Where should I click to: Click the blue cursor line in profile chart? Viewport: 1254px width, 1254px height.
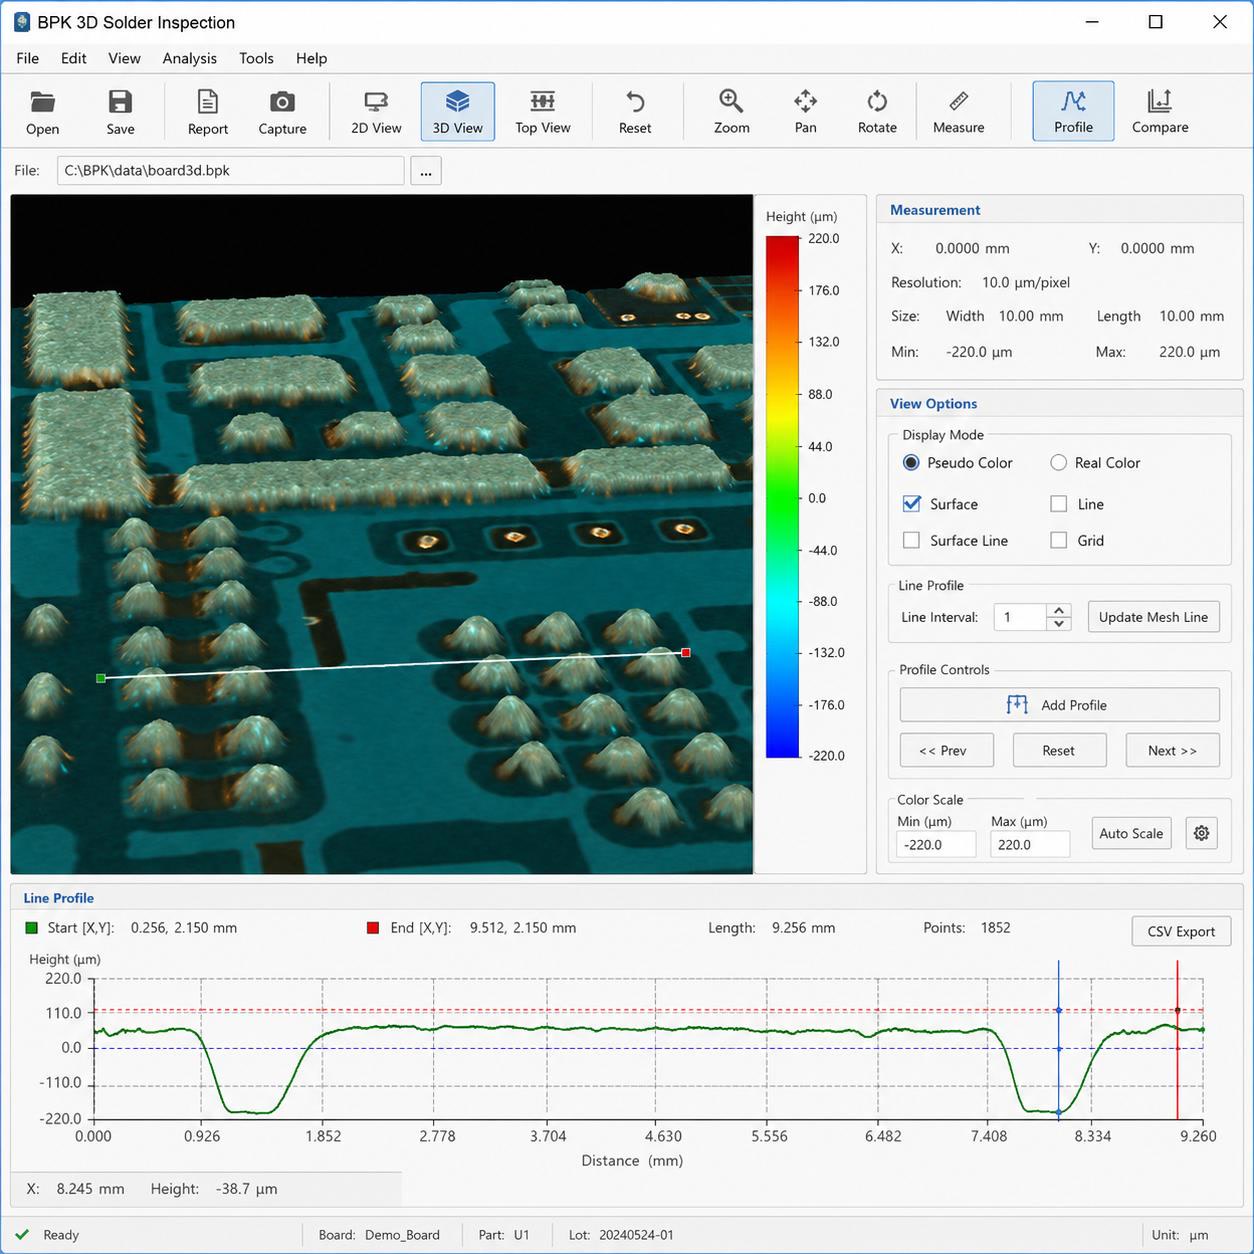(x=1058, y=1040)
